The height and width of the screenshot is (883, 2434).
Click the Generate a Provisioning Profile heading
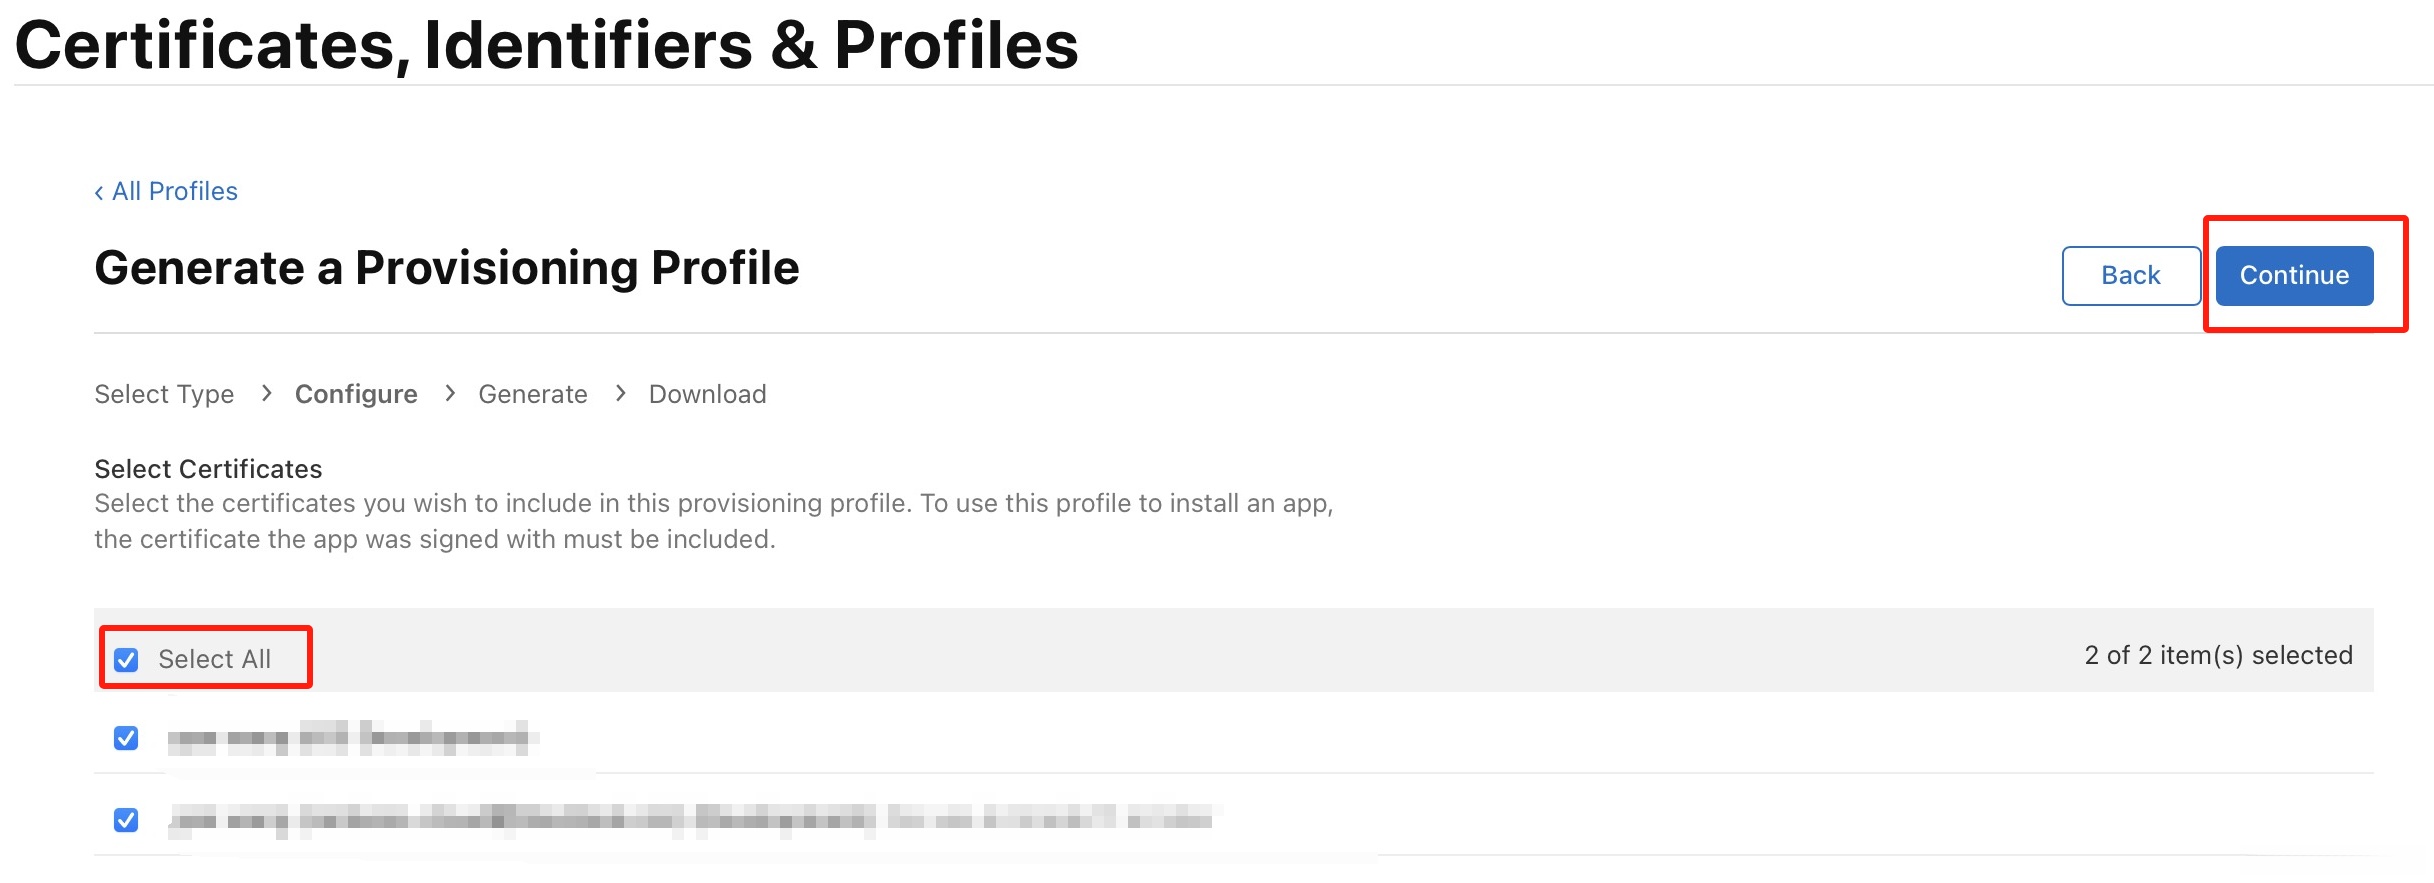(446, 268)
